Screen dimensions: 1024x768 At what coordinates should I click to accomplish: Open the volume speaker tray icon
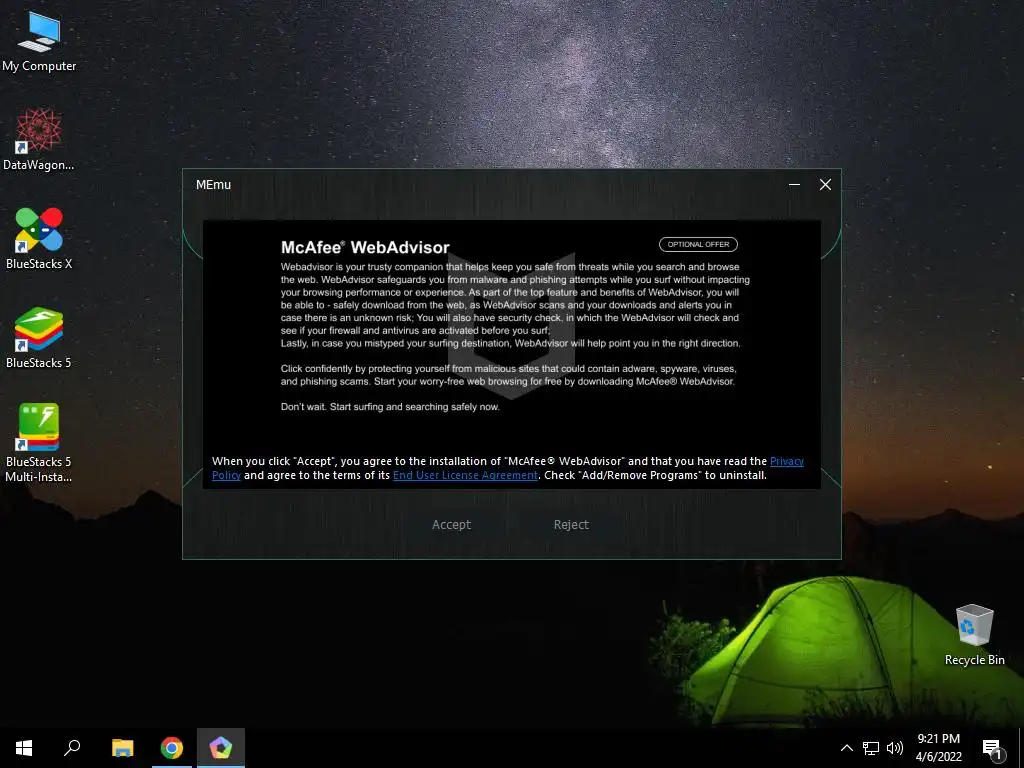point(895,748)
